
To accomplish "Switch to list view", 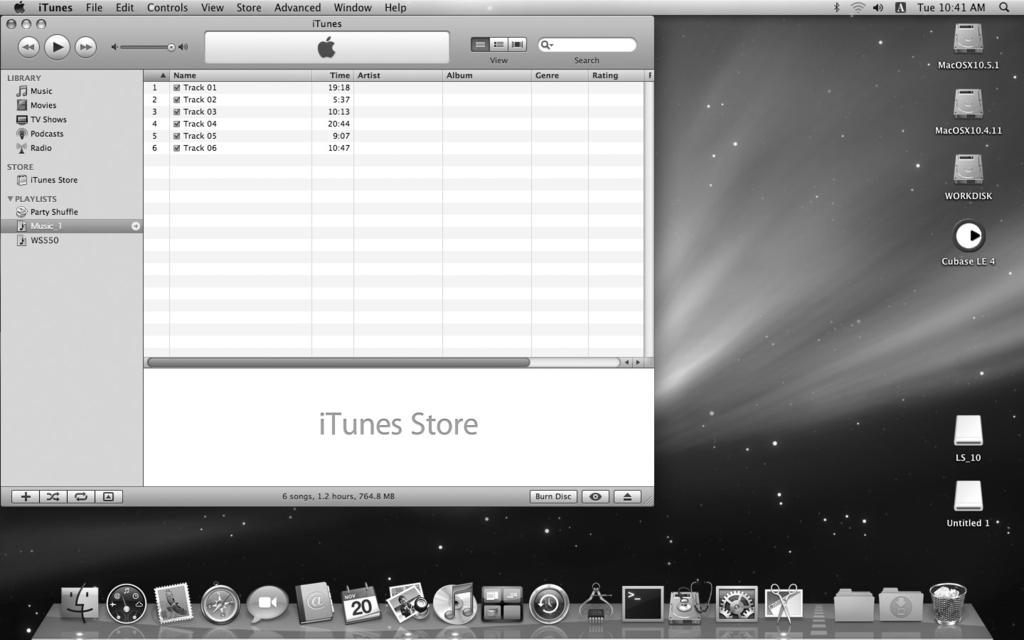I will pyautogui.click(x=480, y=44).
